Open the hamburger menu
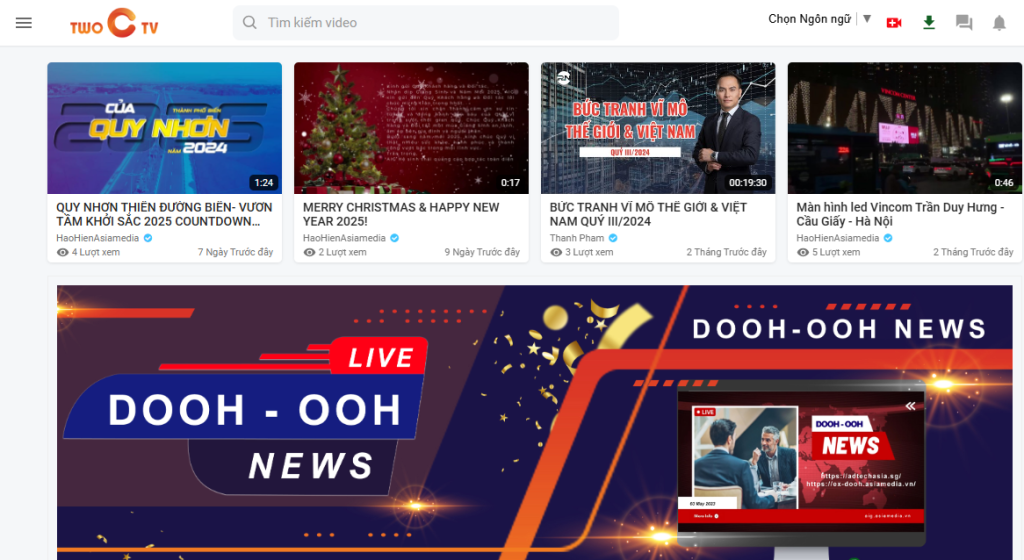The image size is (1024, 560). tap(24, 23)
